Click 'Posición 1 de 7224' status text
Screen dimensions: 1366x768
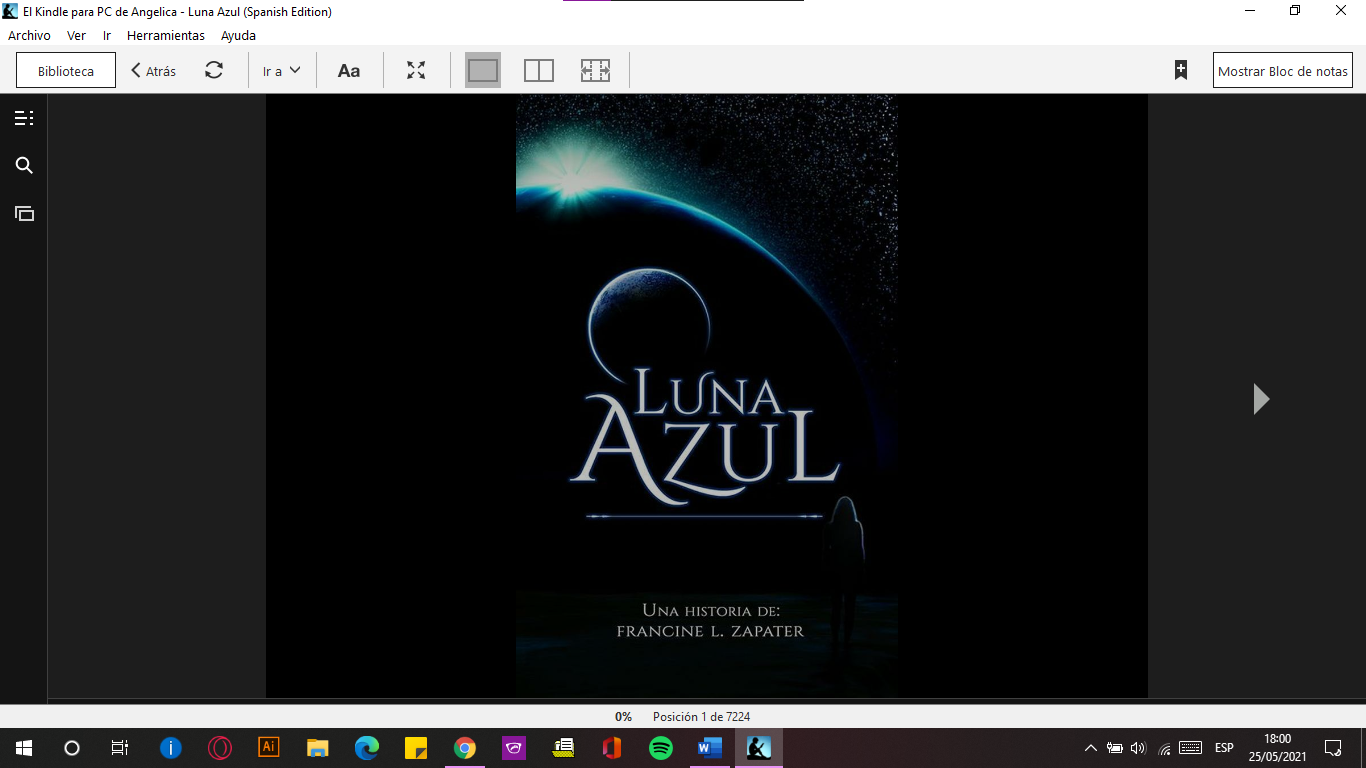click(x=701, y=716)
